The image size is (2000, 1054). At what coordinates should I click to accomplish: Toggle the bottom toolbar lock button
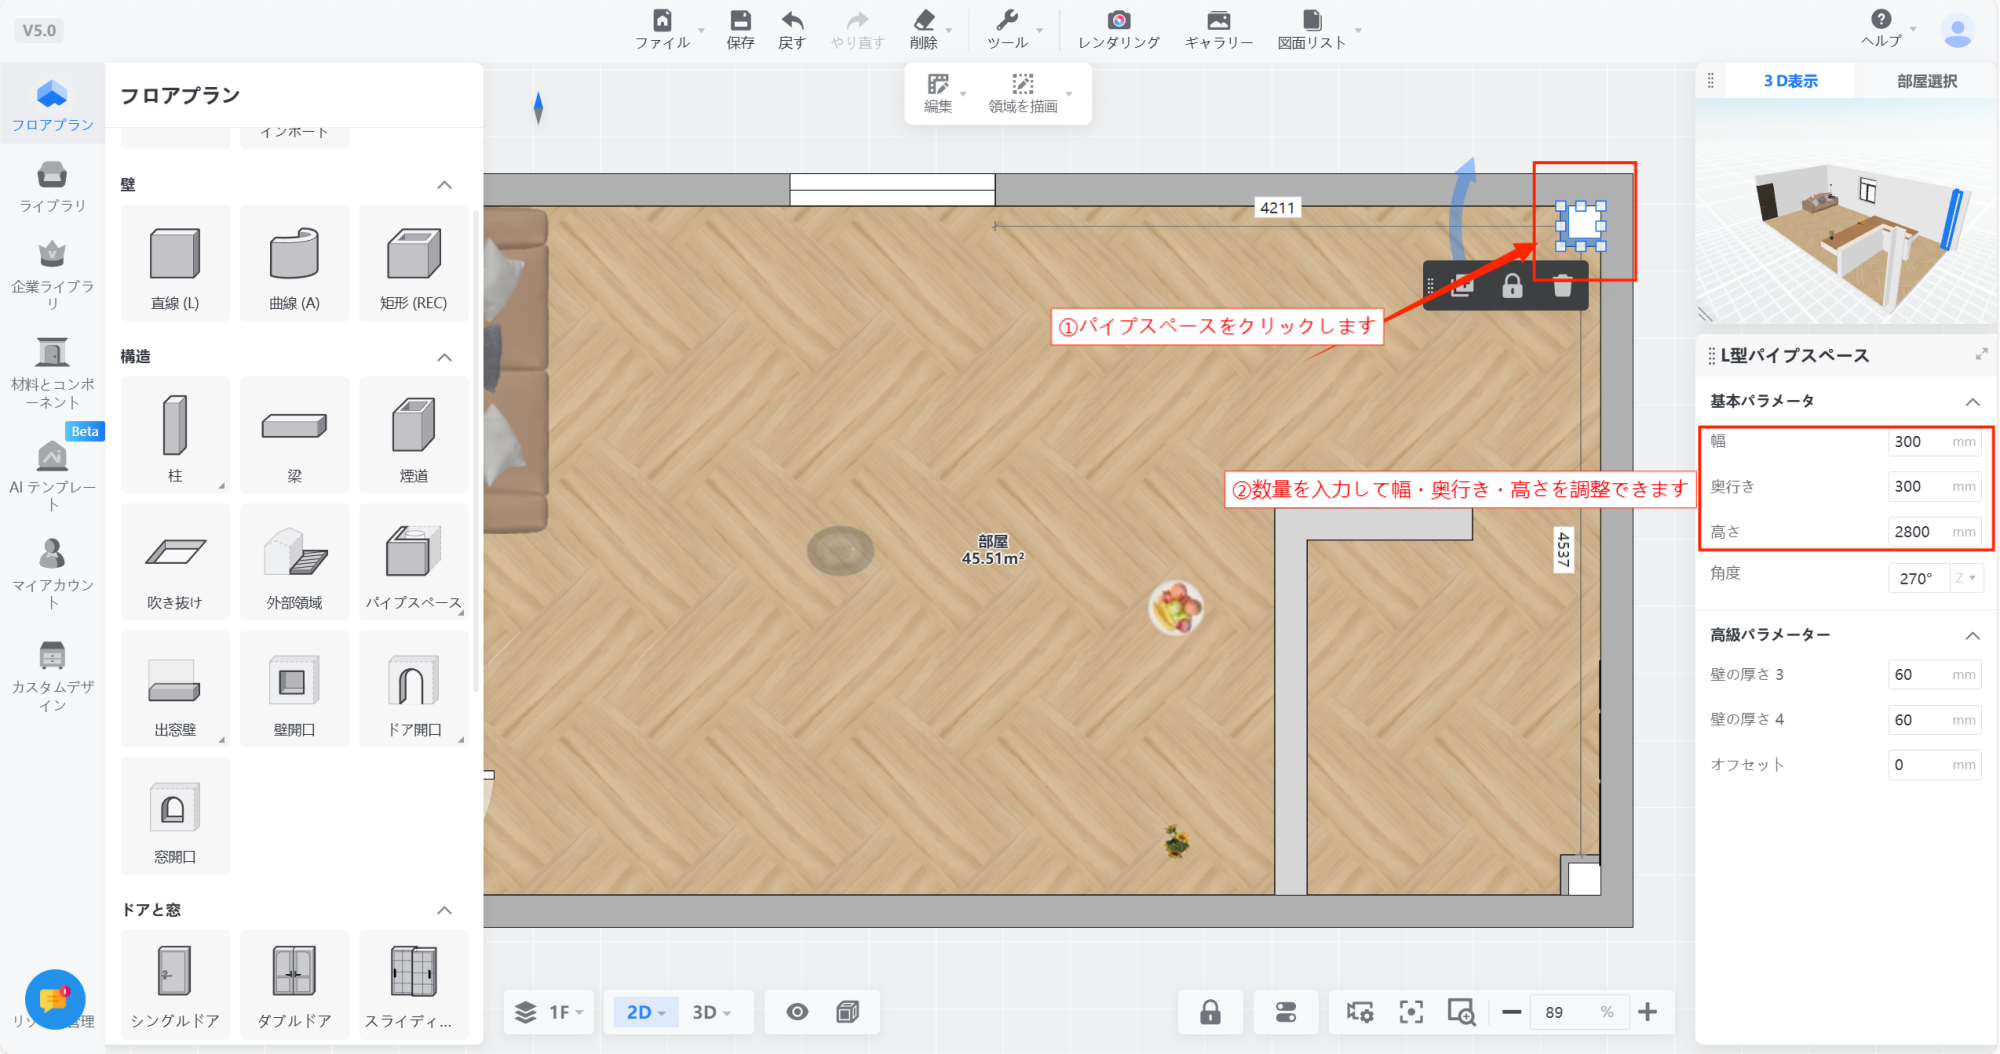click(x=1210, y=1012)
